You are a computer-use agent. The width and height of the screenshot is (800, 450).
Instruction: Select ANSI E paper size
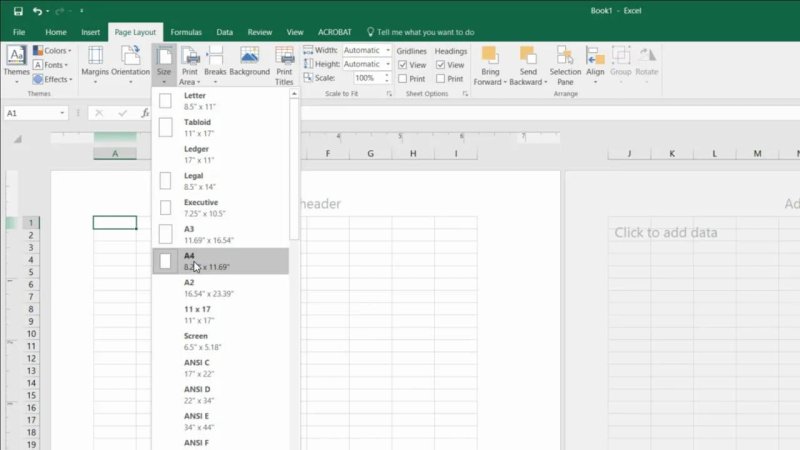coord(221,421)
